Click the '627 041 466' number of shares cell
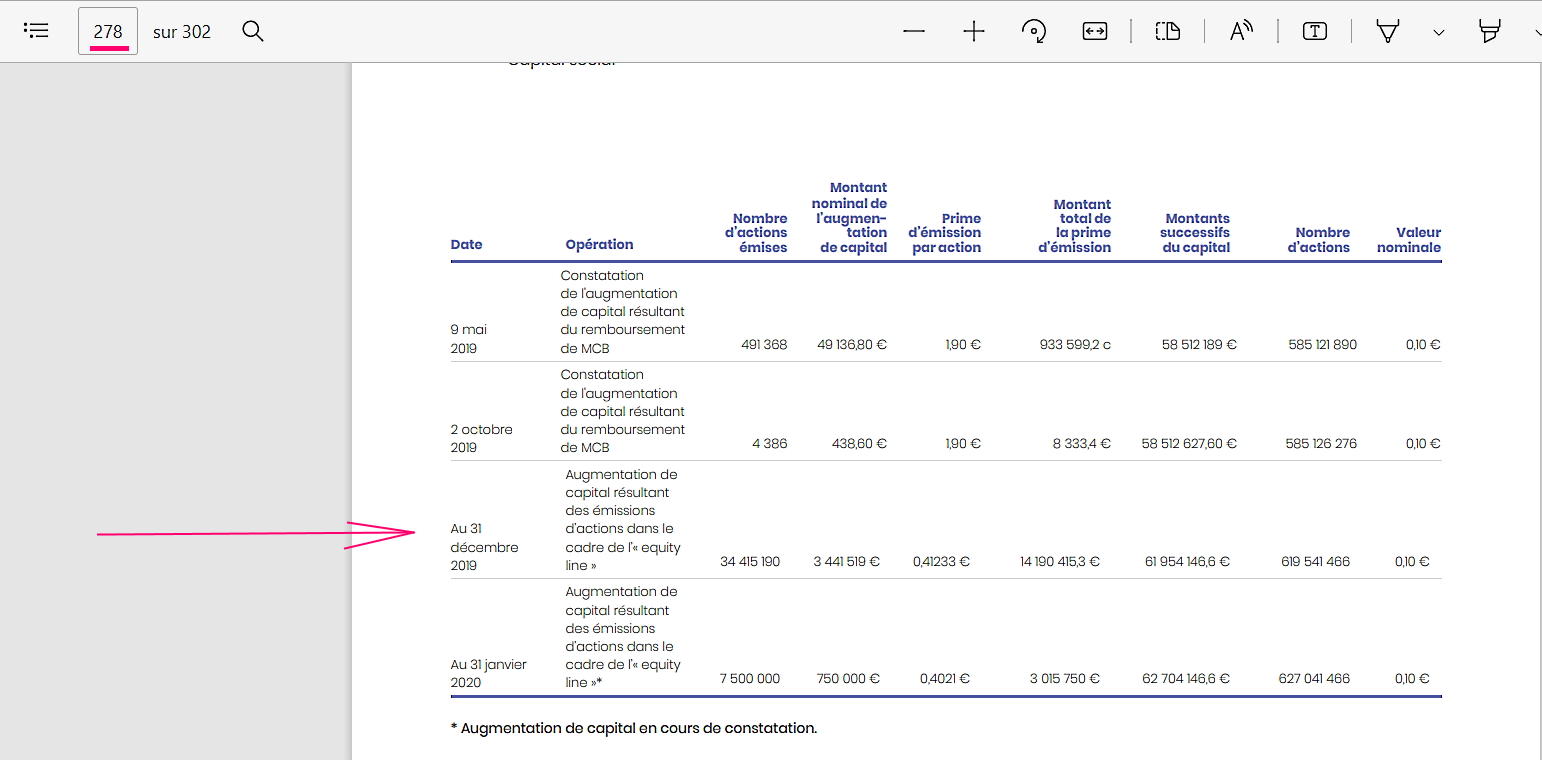The height and width of the screenshot is (760, 1542). pos(1314,679)
